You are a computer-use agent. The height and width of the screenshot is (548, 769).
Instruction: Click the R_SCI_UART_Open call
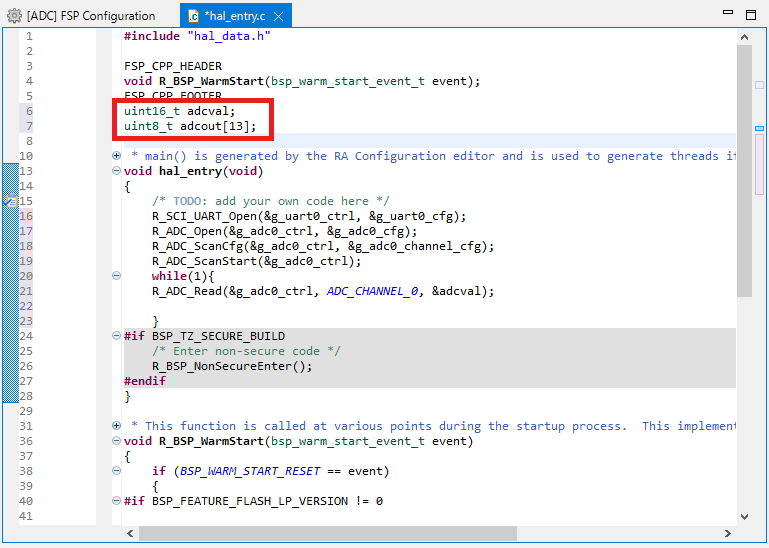point(309,216)
